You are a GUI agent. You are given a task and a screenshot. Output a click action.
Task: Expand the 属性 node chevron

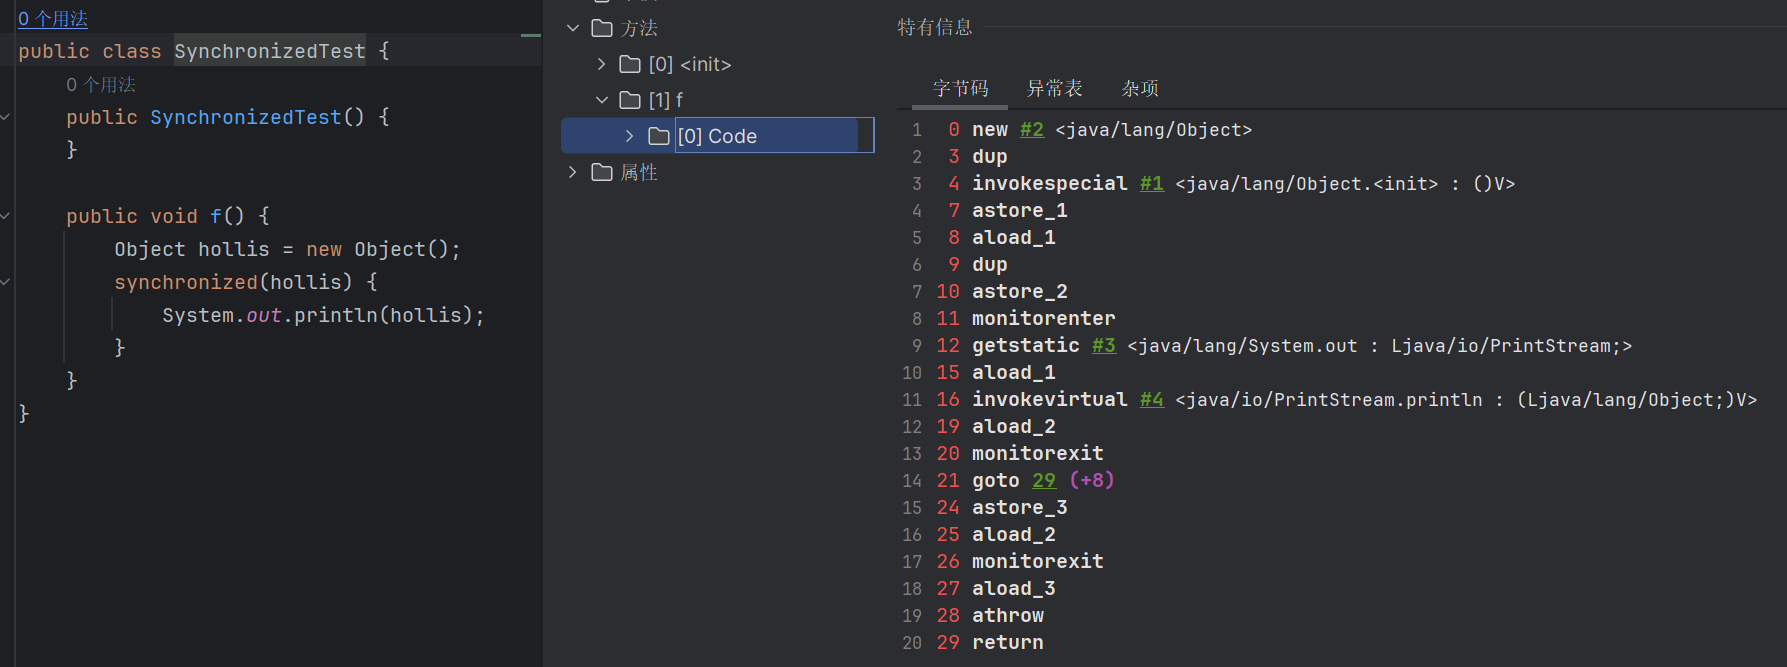(x=573, y=172)
